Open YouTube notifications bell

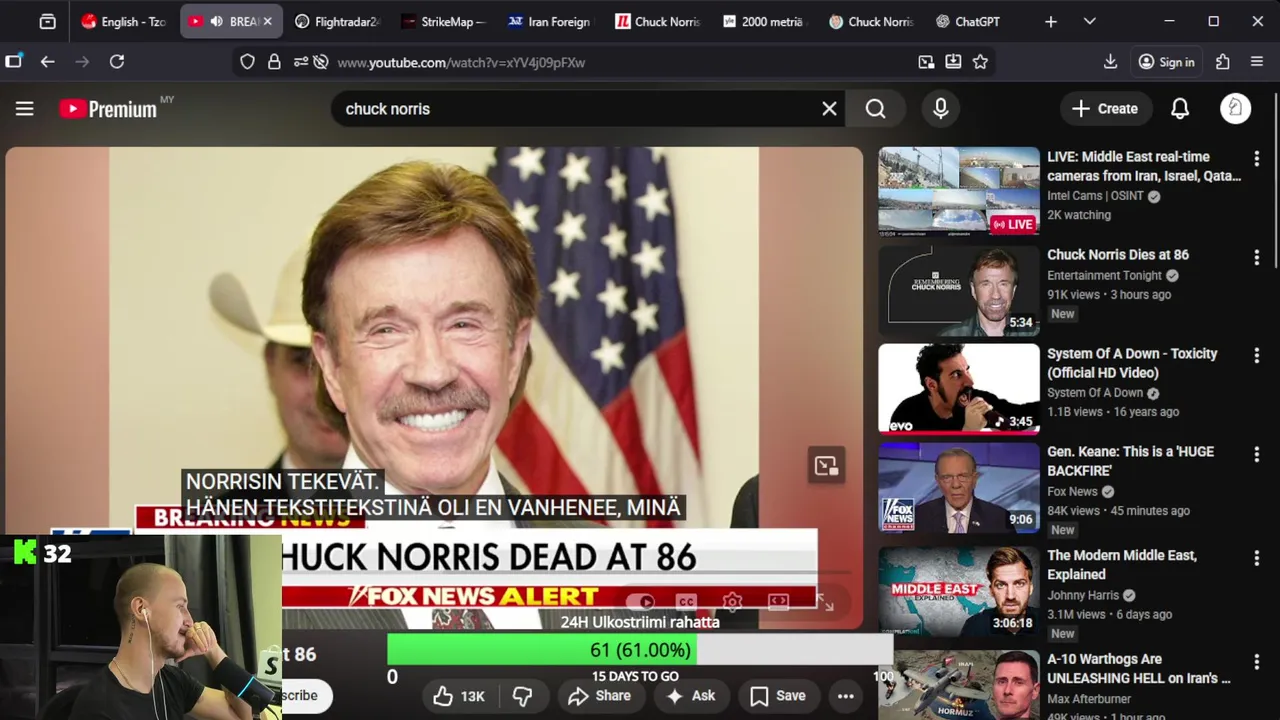[x=1180, y=109]
